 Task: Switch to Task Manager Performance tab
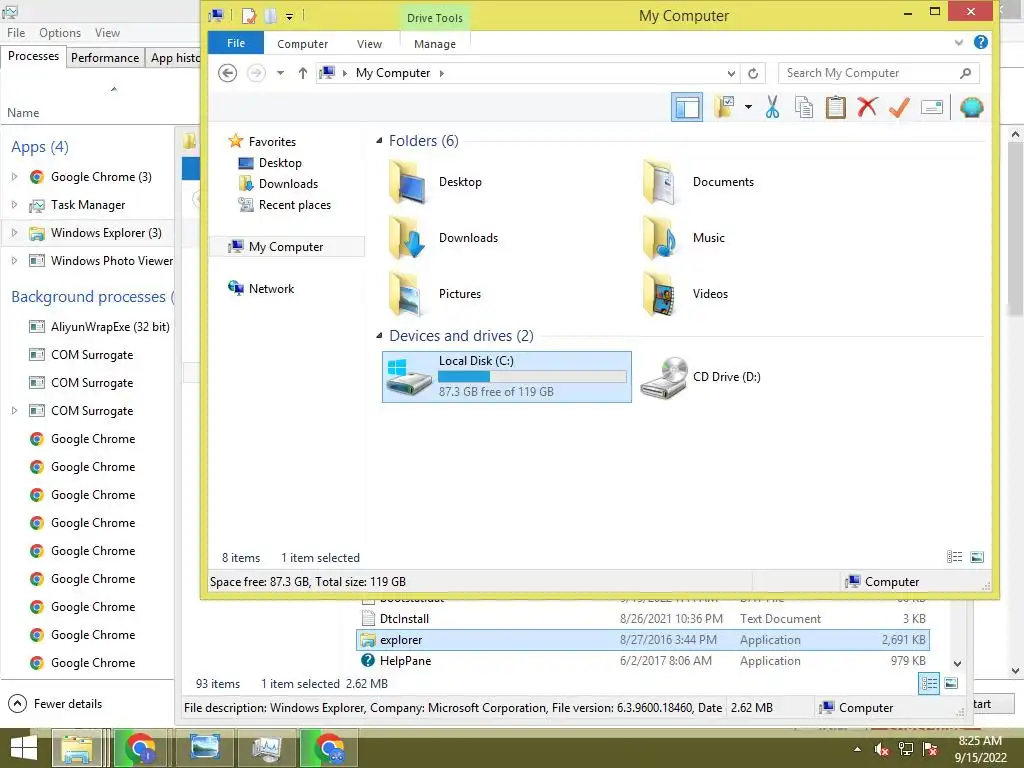pos(104,57)
